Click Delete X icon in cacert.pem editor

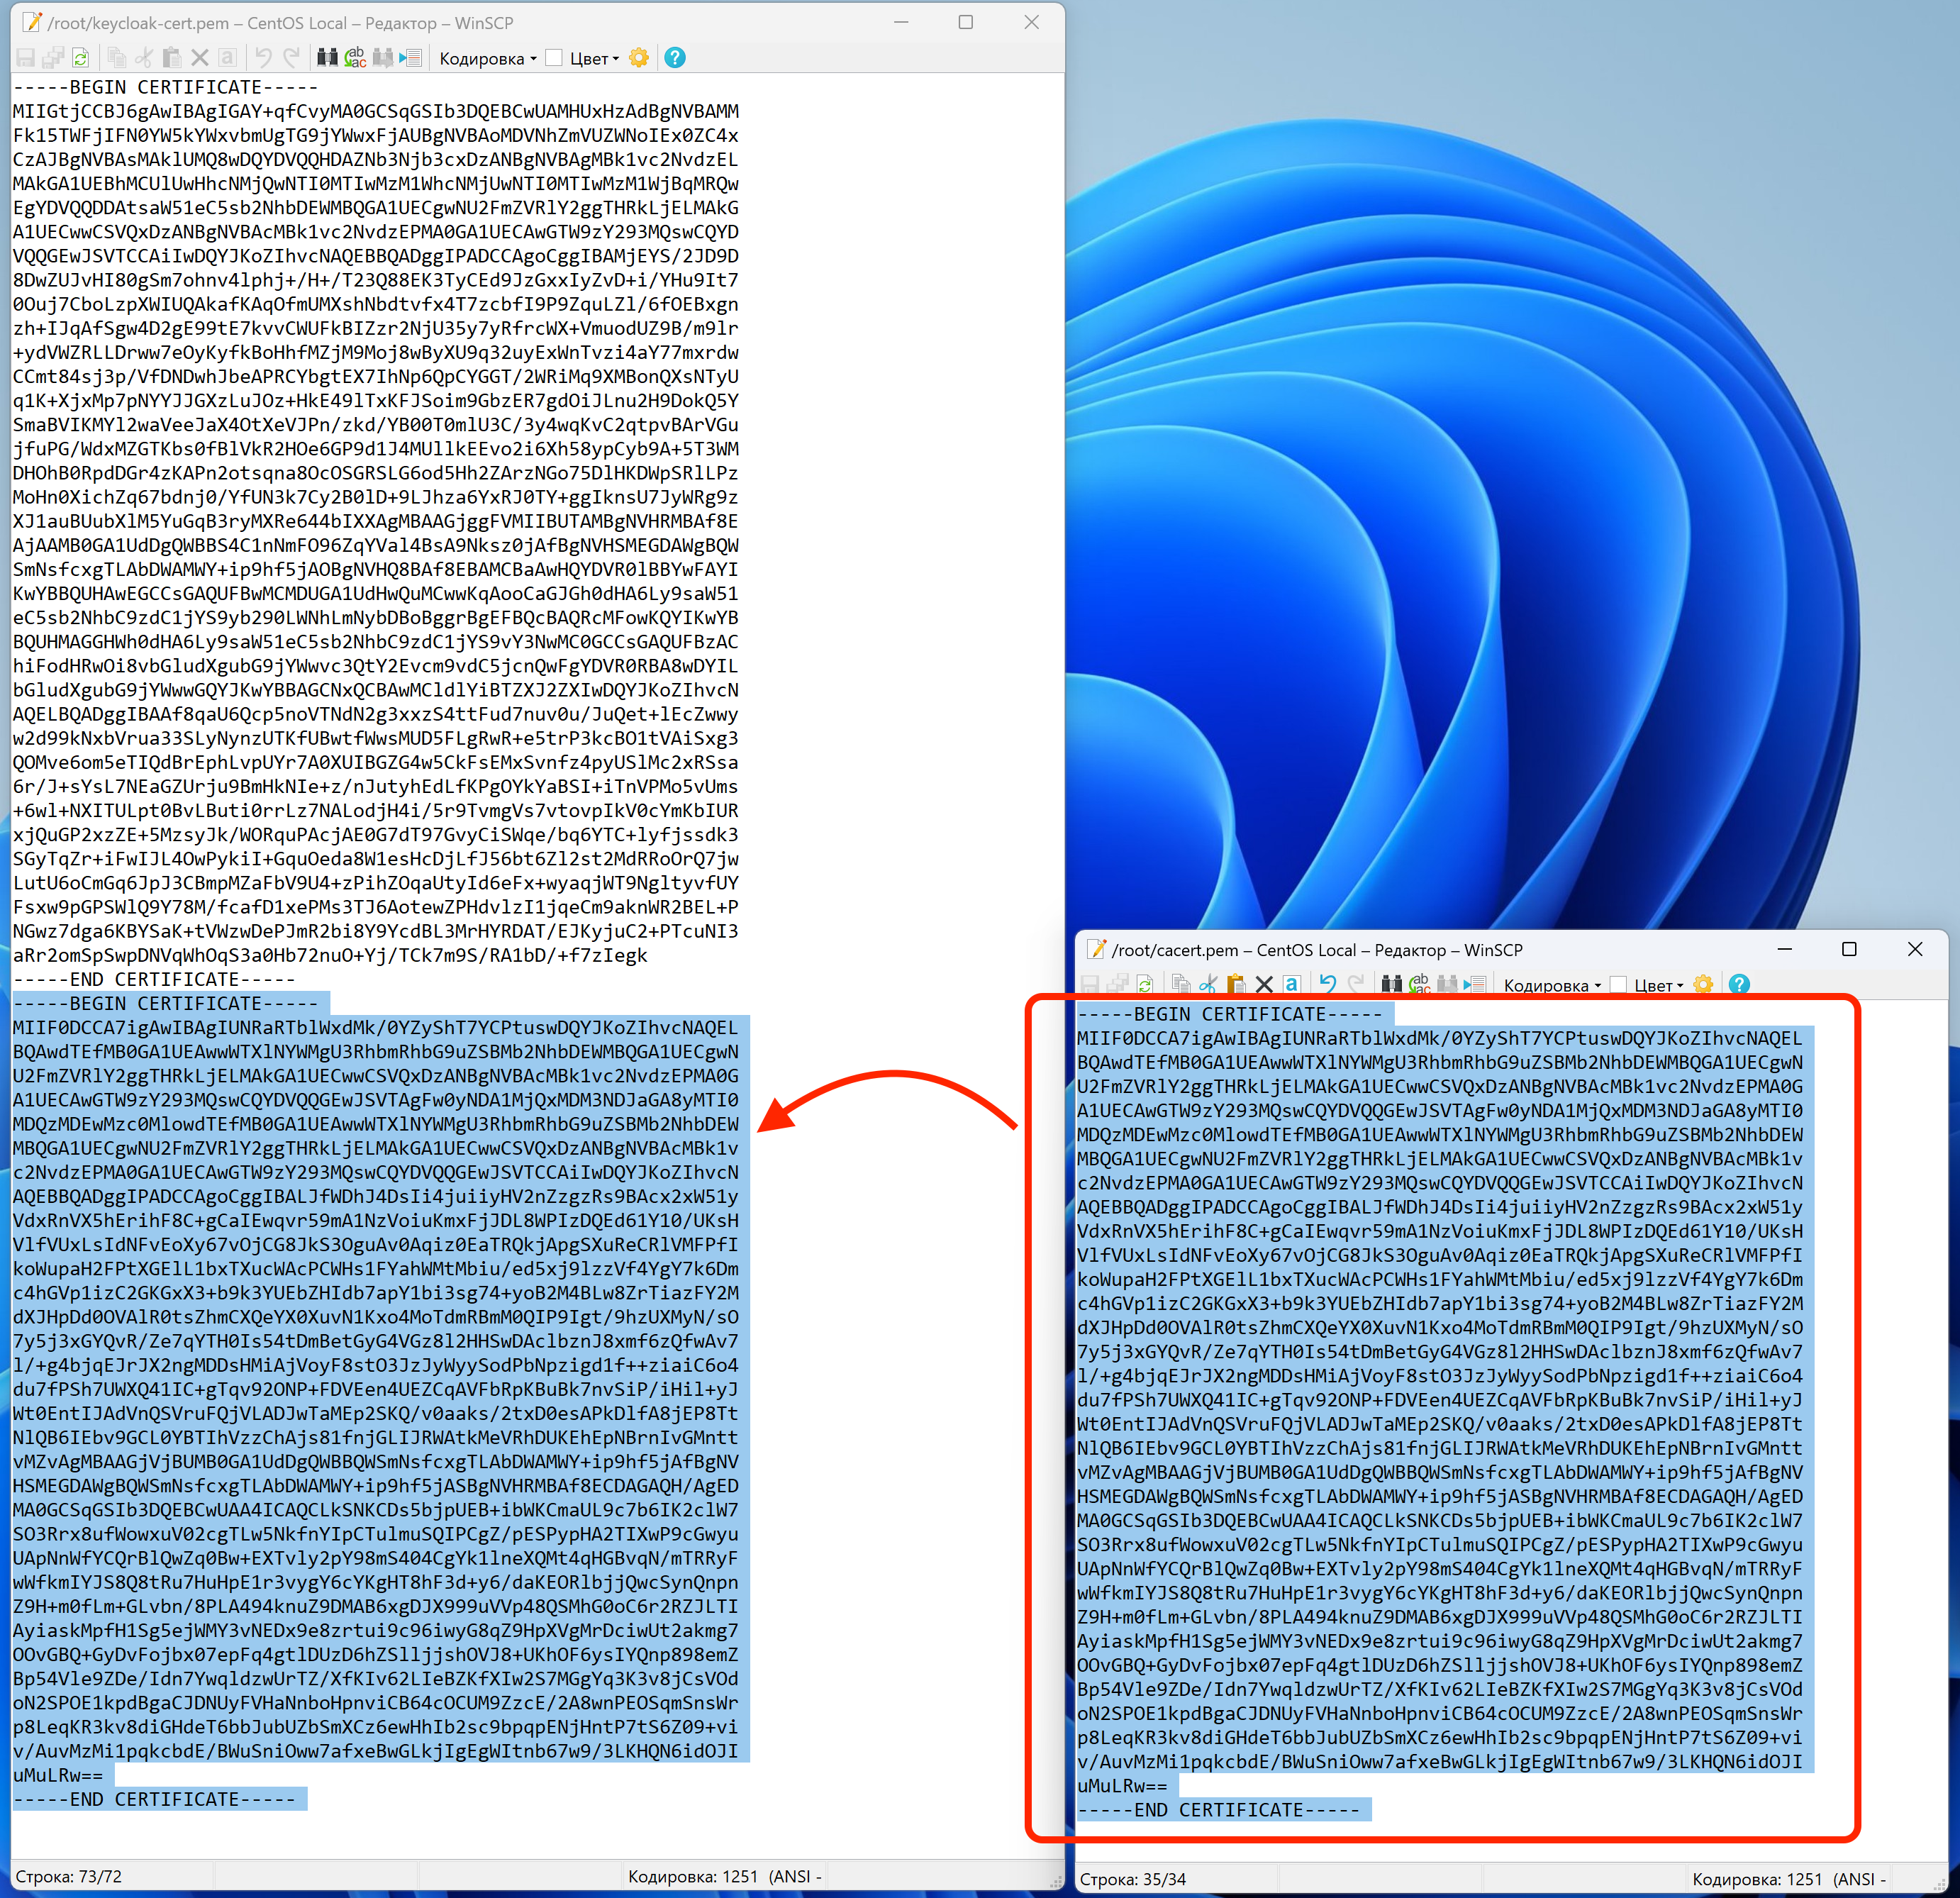[x=1264, y=984]
